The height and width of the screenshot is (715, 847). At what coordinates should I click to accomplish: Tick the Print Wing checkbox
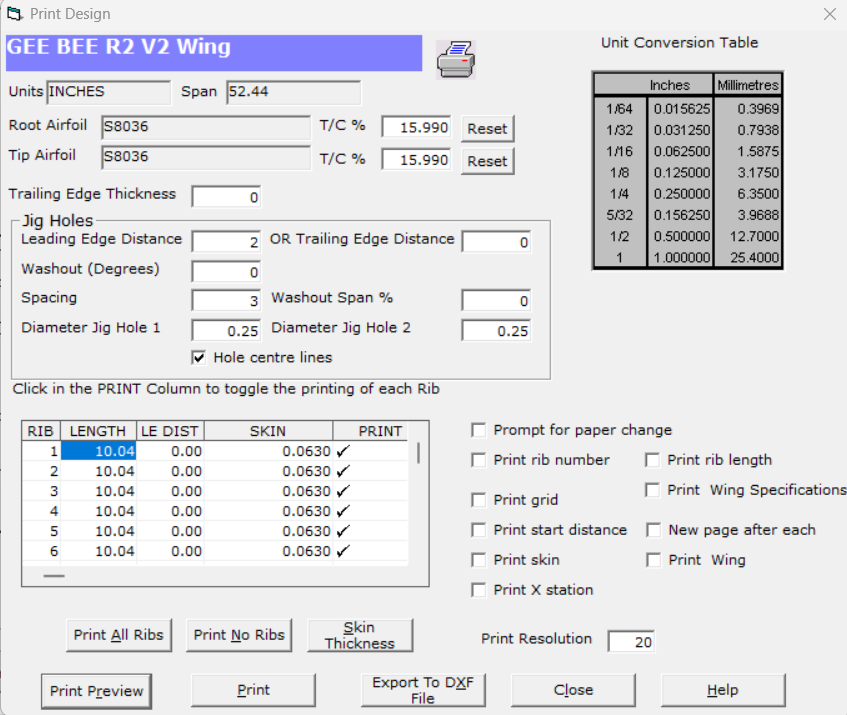654,560
